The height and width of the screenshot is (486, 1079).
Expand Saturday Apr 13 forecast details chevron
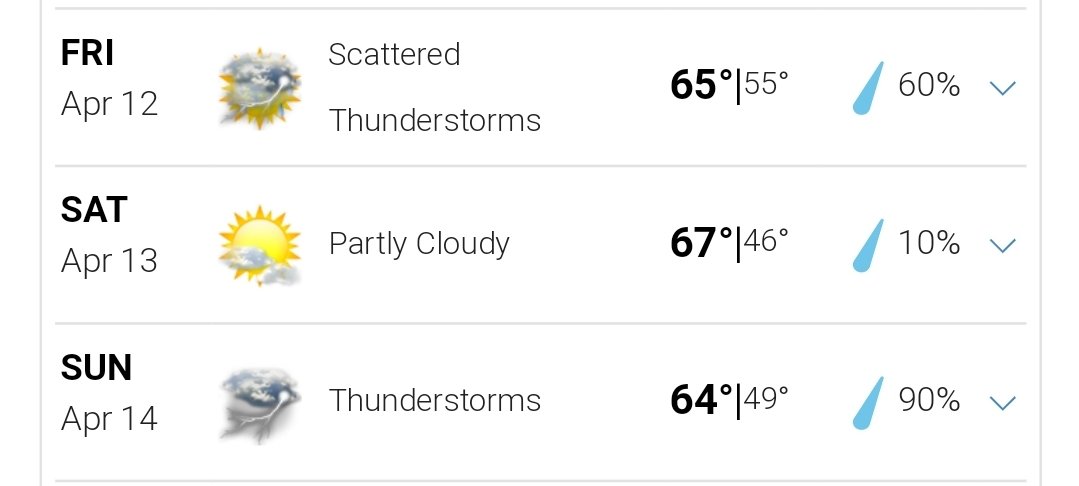click(x=1002, y=245)
